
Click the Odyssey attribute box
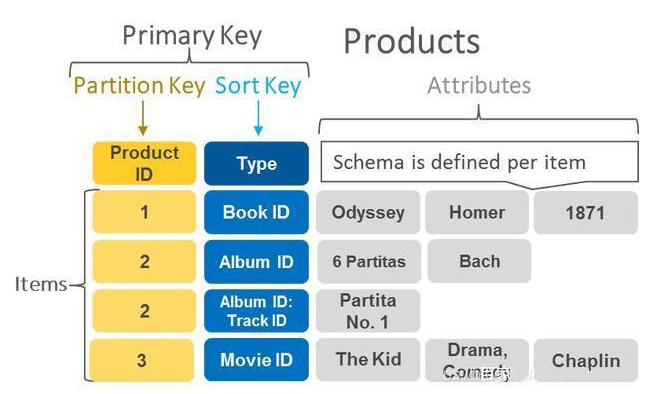pyautogui.click(x=368, y=212)
